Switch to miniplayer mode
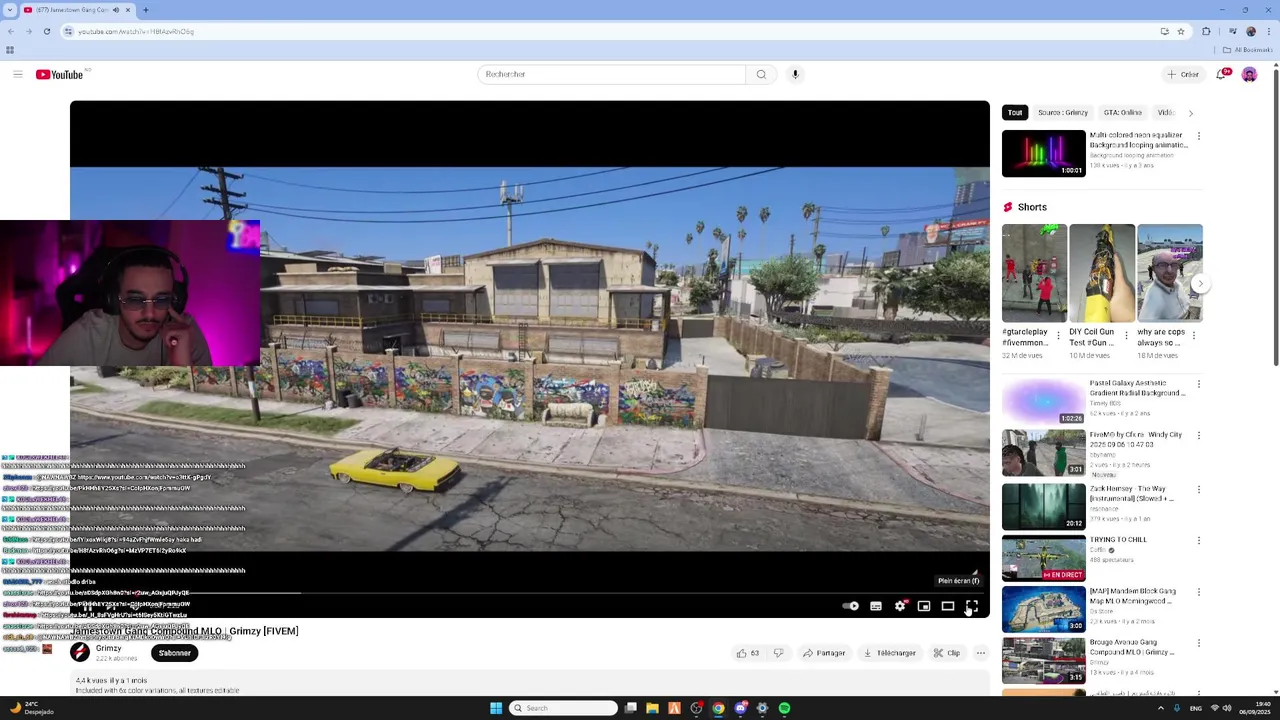 click(924, 606)
